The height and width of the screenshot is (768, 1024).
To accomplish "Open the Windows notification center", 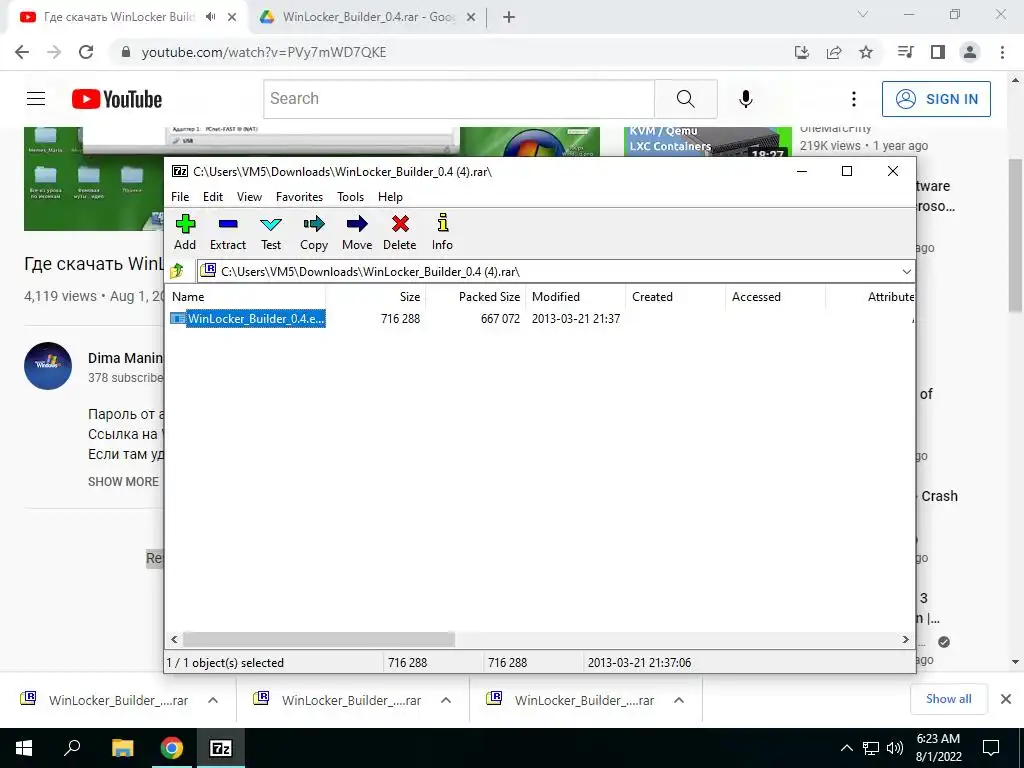I will [991, 748].
